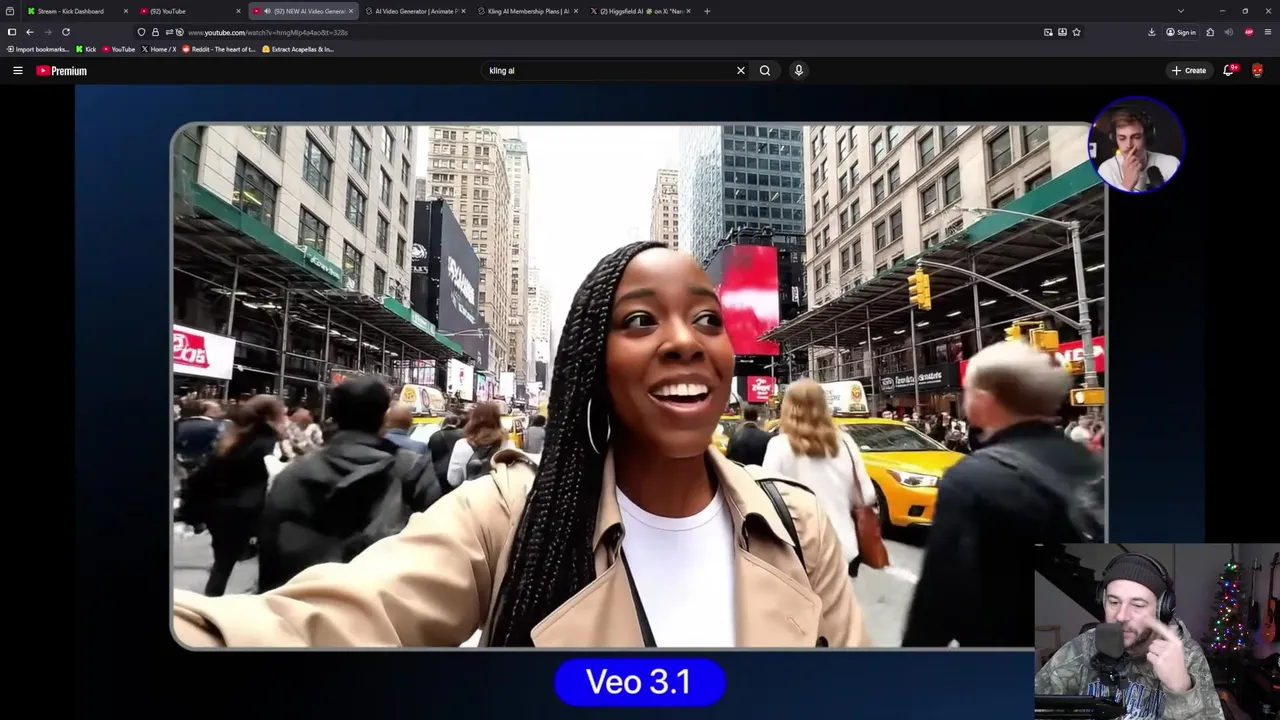
Task: Open the Extract Acapellas bookmark
Action: click(298, 49)
